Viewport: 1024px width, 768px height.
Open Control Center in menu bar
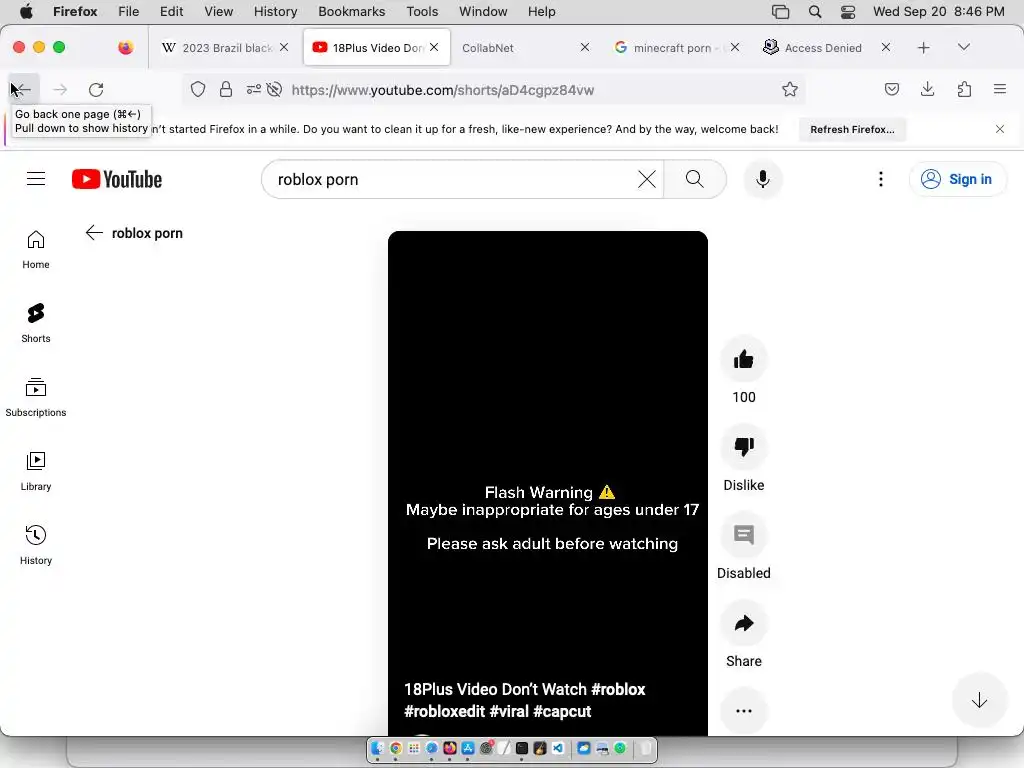click(x=848, y=11)
